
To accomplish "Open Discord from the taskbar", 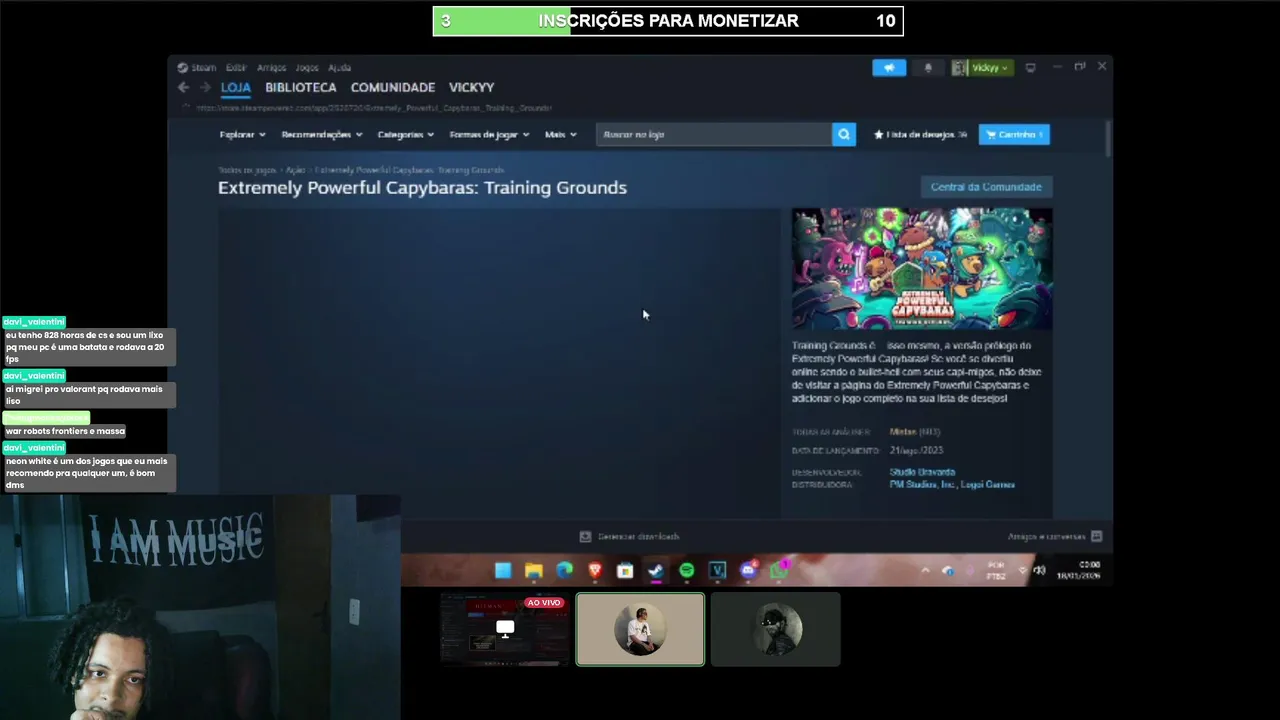I will tap(748, 570).
